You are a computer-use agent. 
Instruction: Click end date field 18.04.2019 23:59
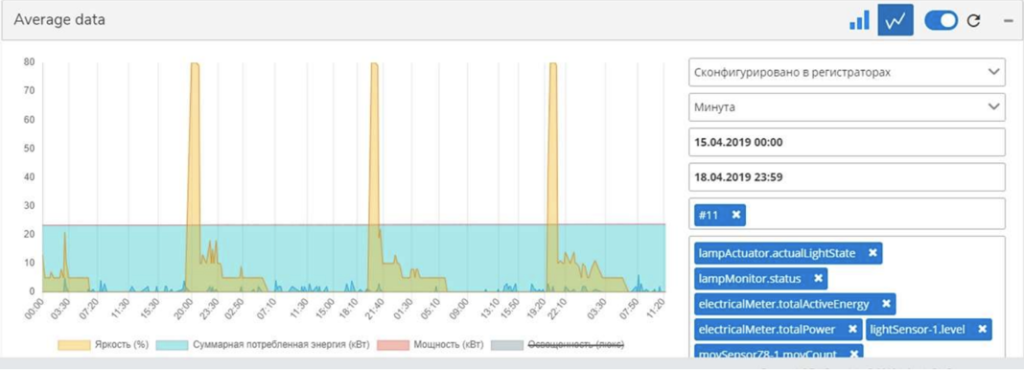click(846, 177)
